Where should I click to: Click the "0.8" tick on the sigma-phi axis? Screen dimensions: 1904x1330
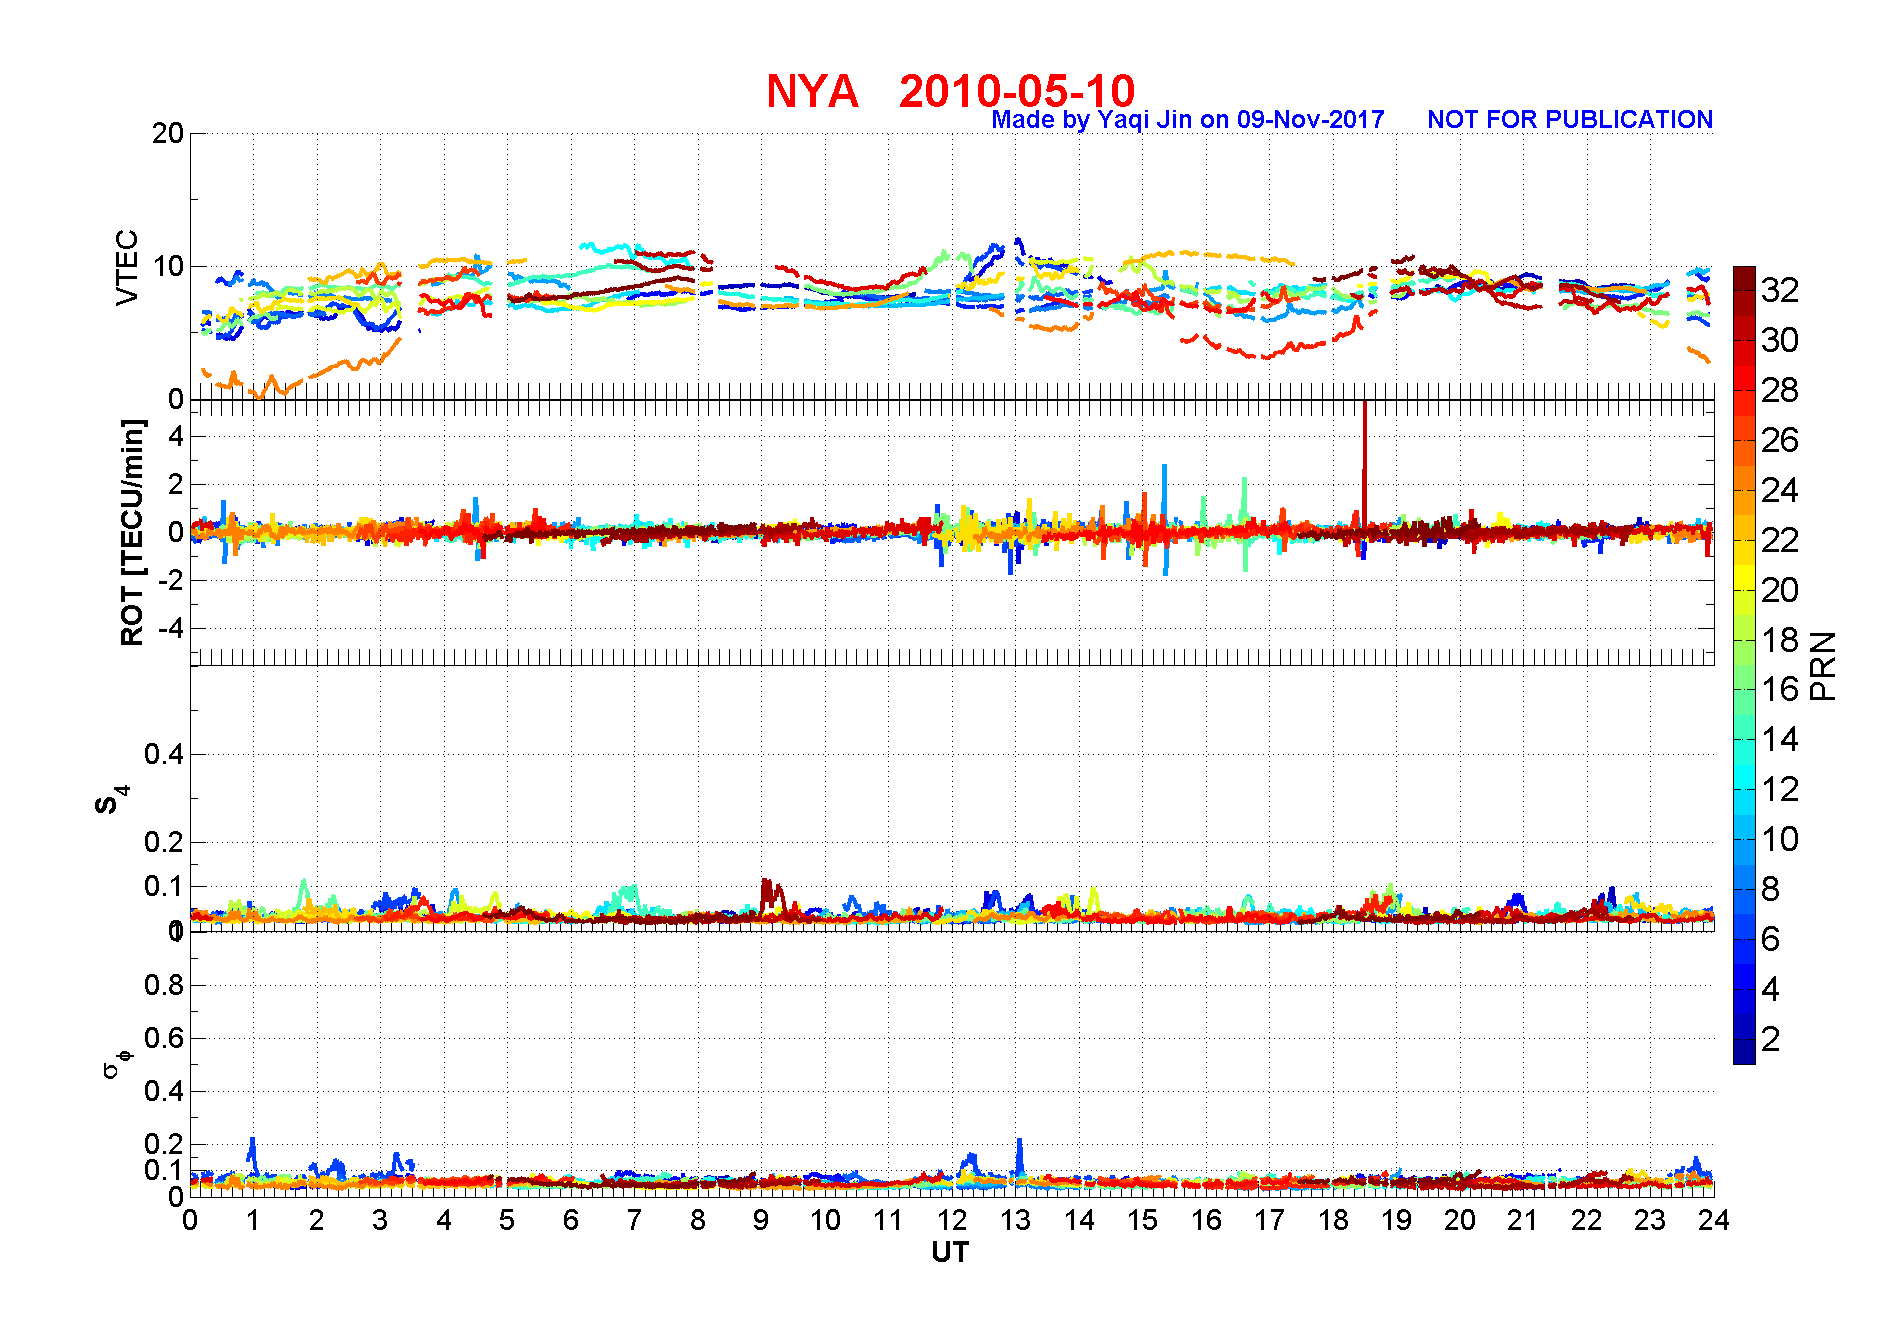point(163,985)
